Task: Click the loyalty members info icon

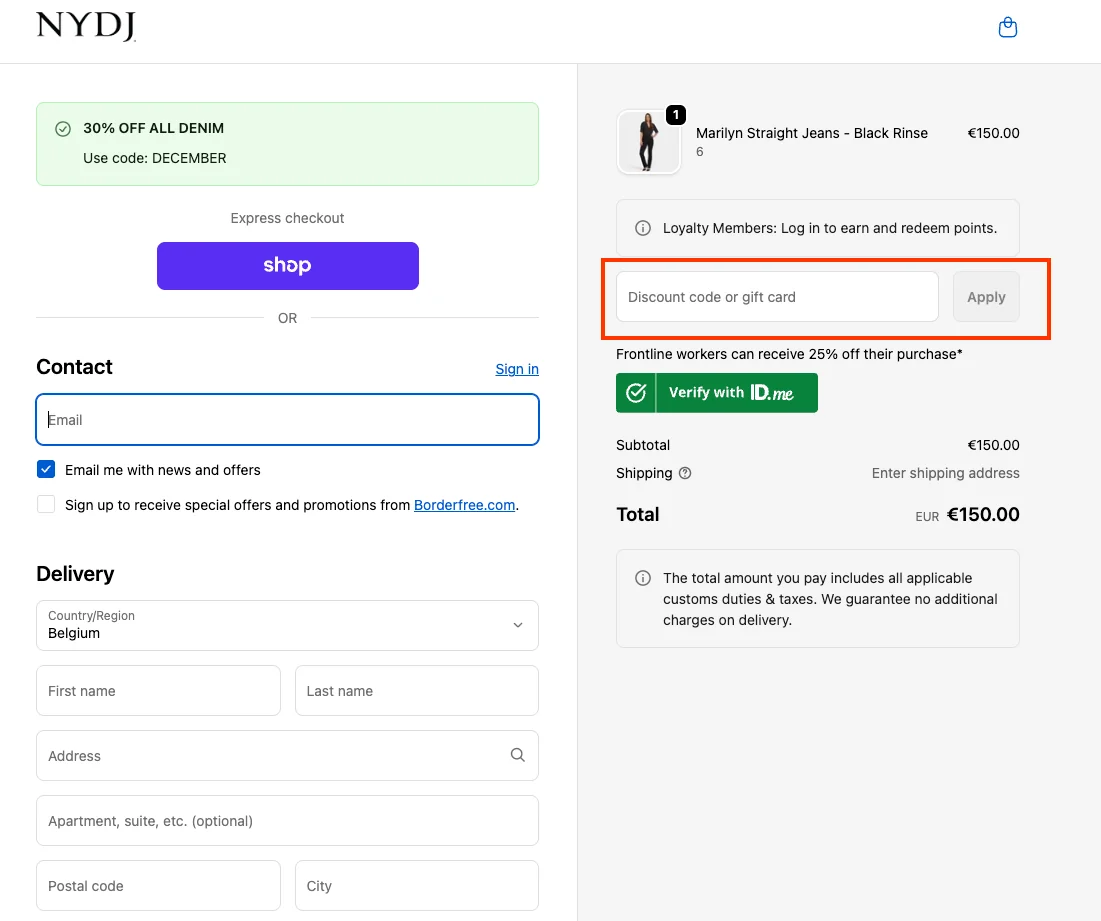Action: (x=643, y=228)
